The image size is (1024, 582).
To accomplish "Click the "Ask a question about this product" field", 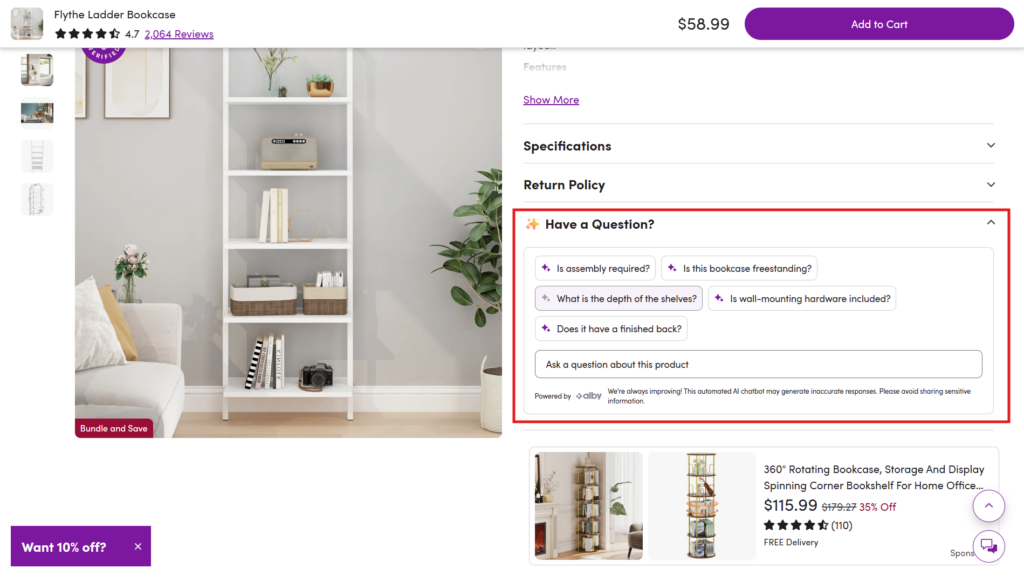I will click(x=758, y=364).
